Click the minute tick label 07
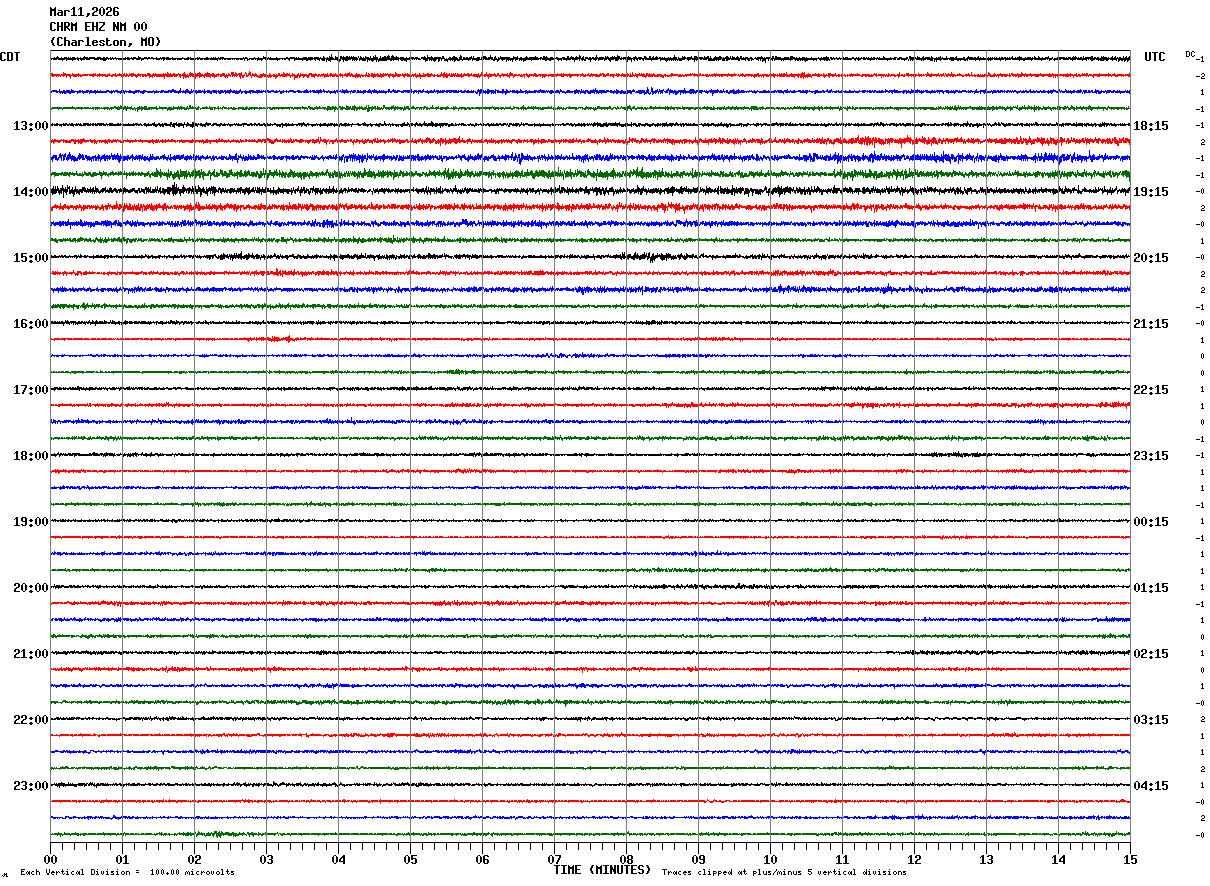Screen dimensions: 1210x886 tap(554, 859)
